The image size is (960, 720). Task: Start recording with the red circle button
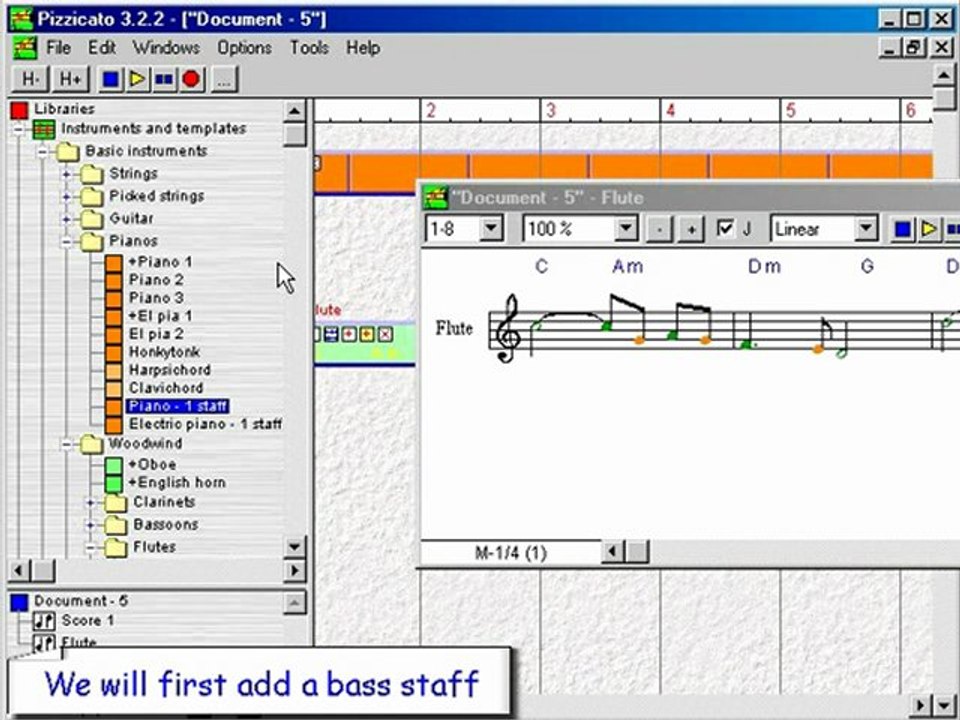(x=191, y=79)
